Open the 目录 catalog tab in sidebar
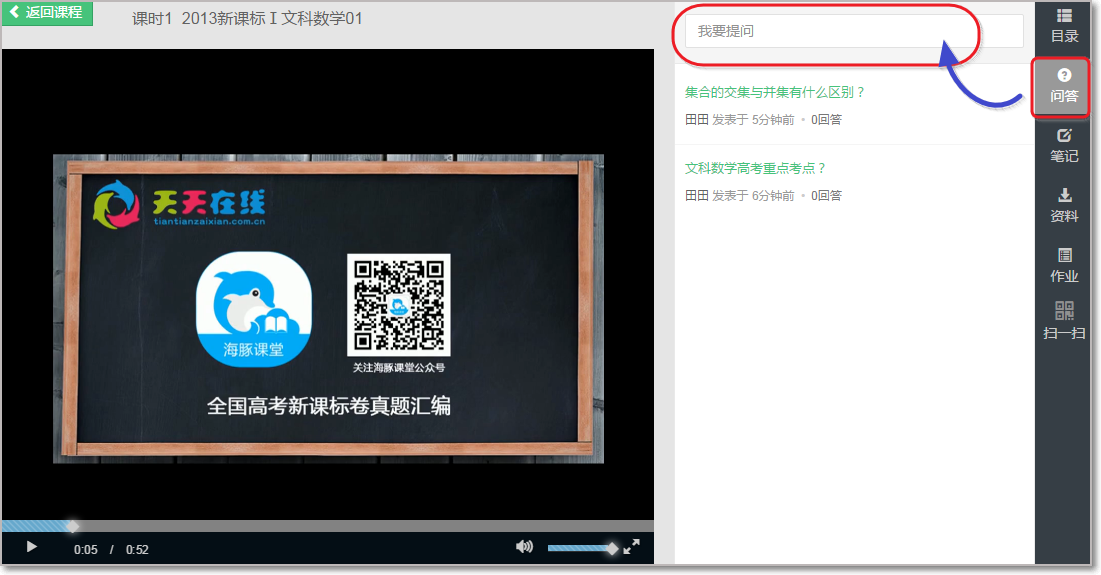1101x575 pixels. [1064, 26]
